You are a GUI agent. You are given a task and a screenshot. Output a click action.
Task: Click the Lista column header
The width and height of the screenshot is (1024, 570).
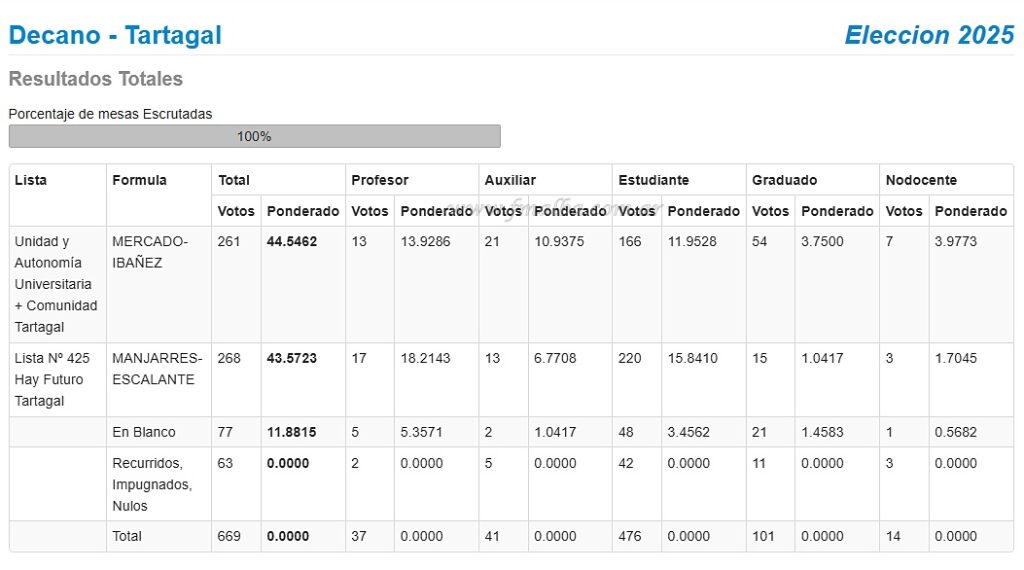[31, 180]
